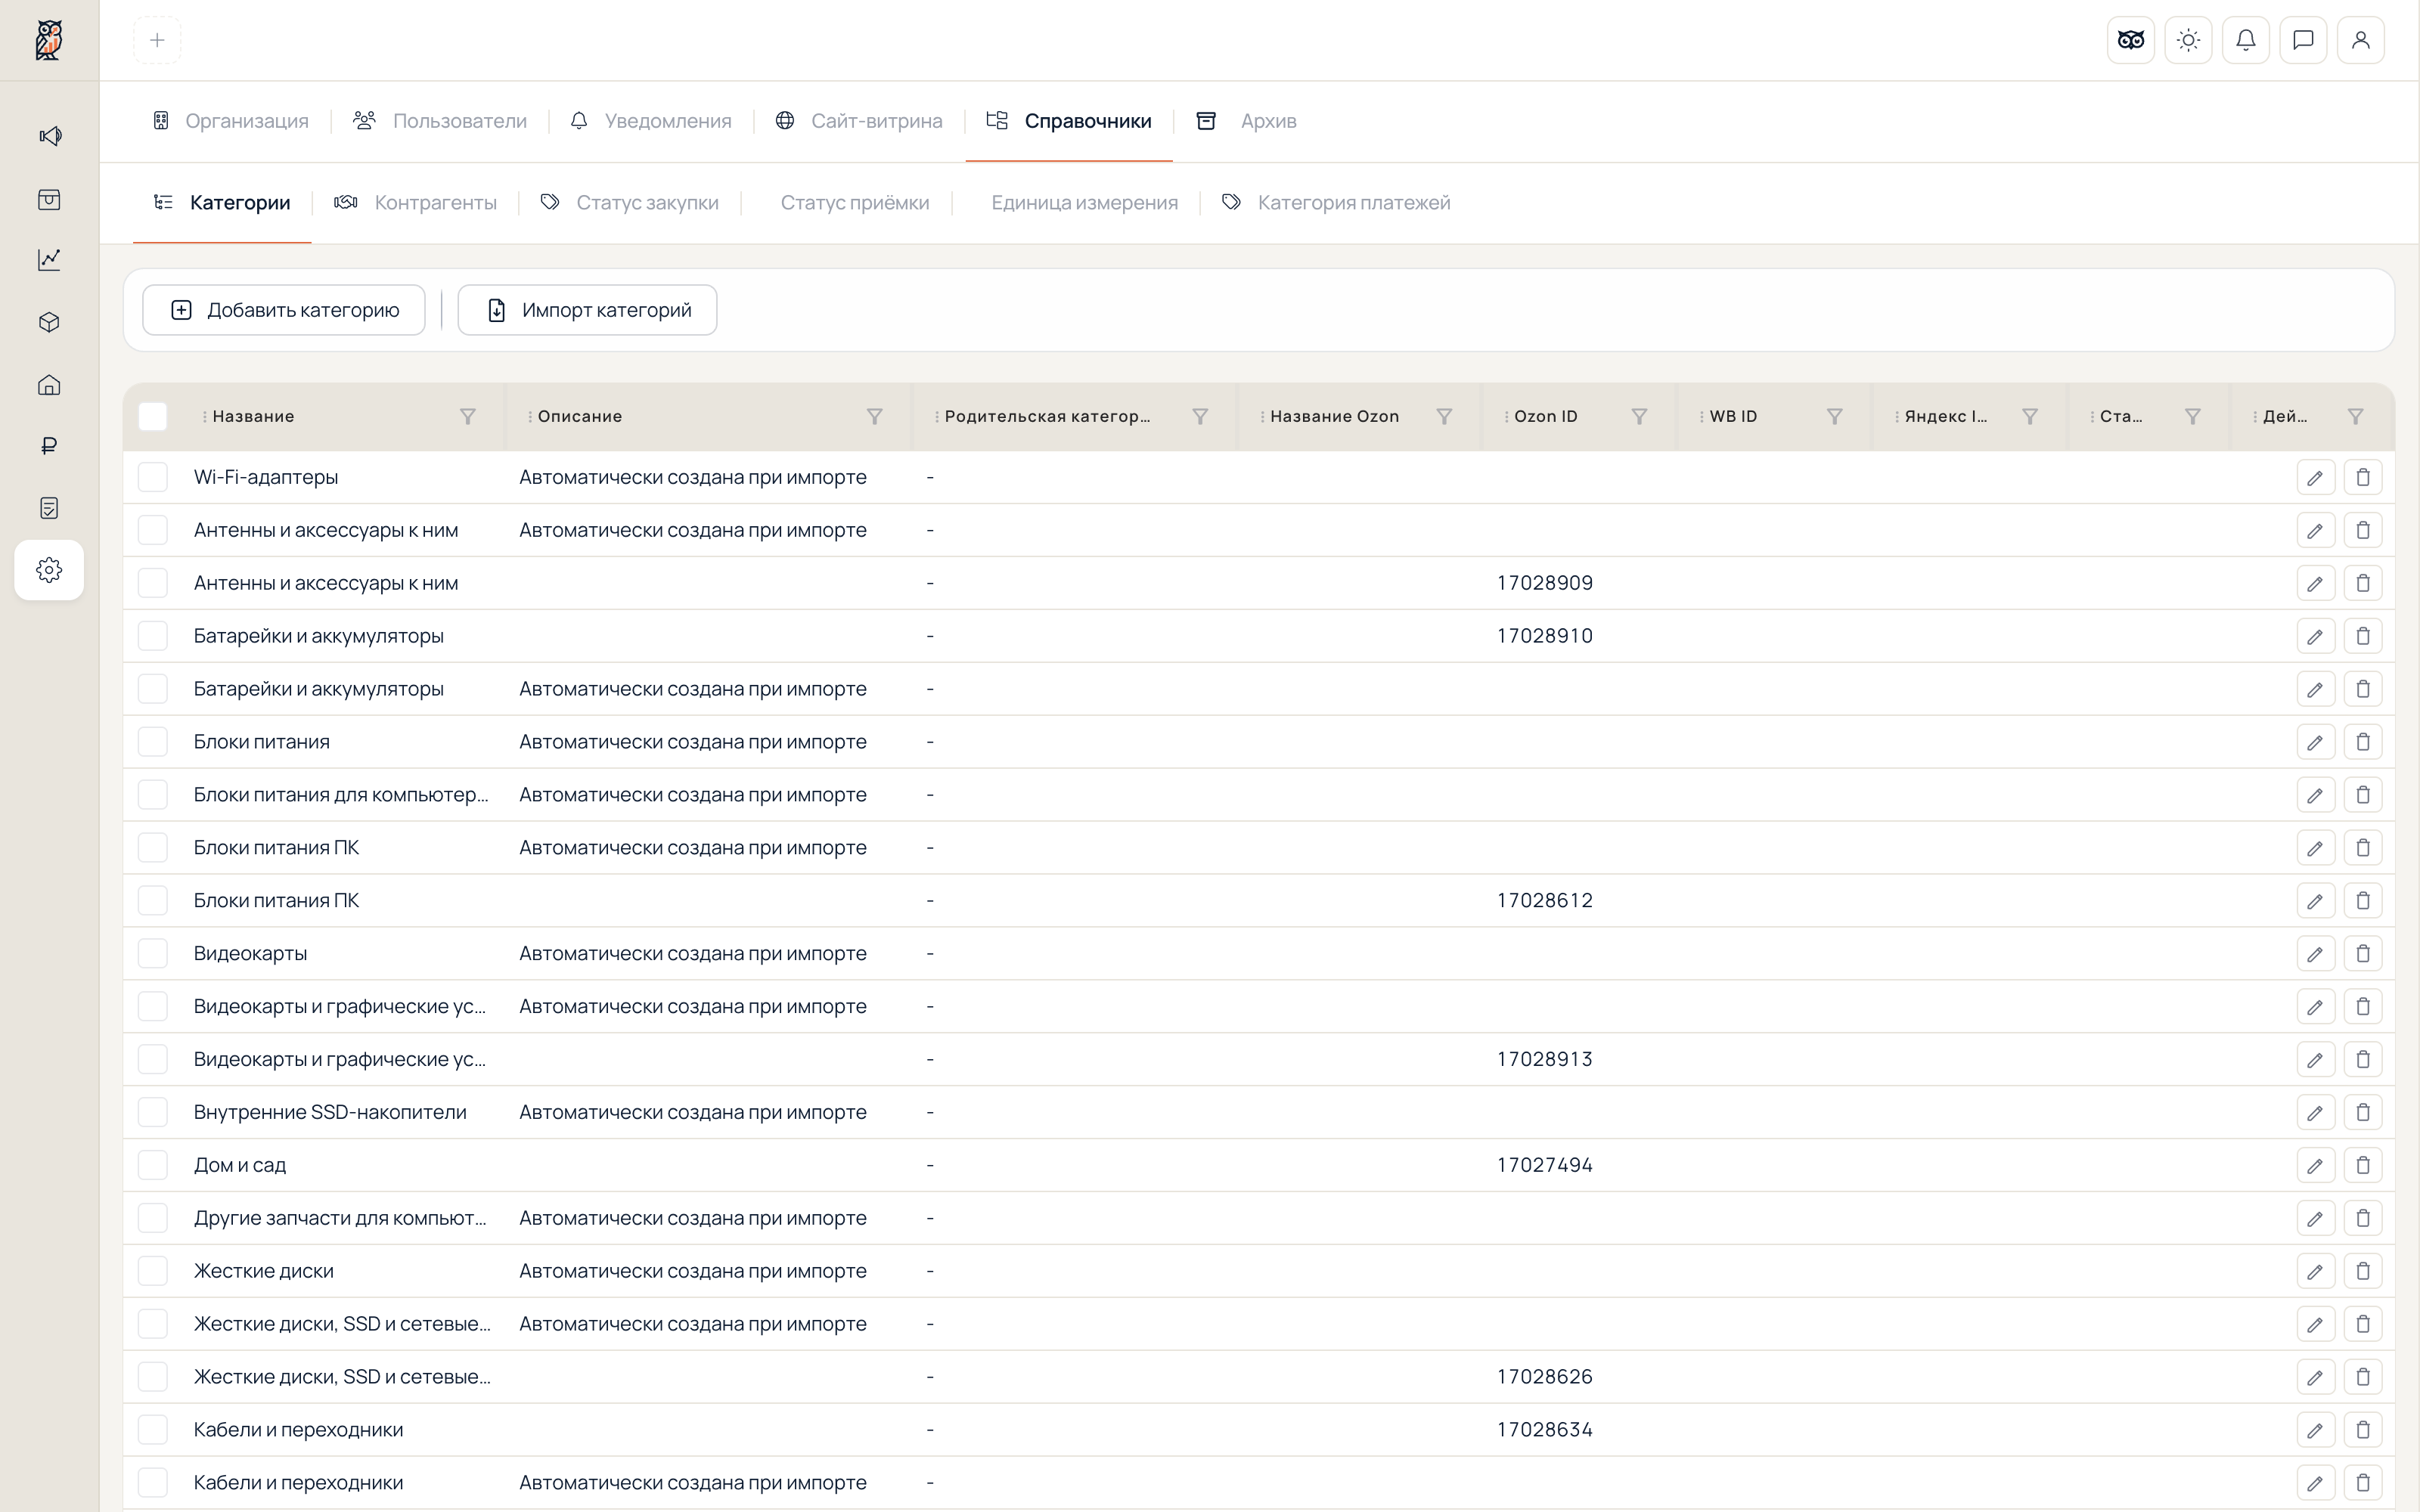Open the ruble finance sidebar icon
Viewport: 2420px width, 1512px height.
49,446
